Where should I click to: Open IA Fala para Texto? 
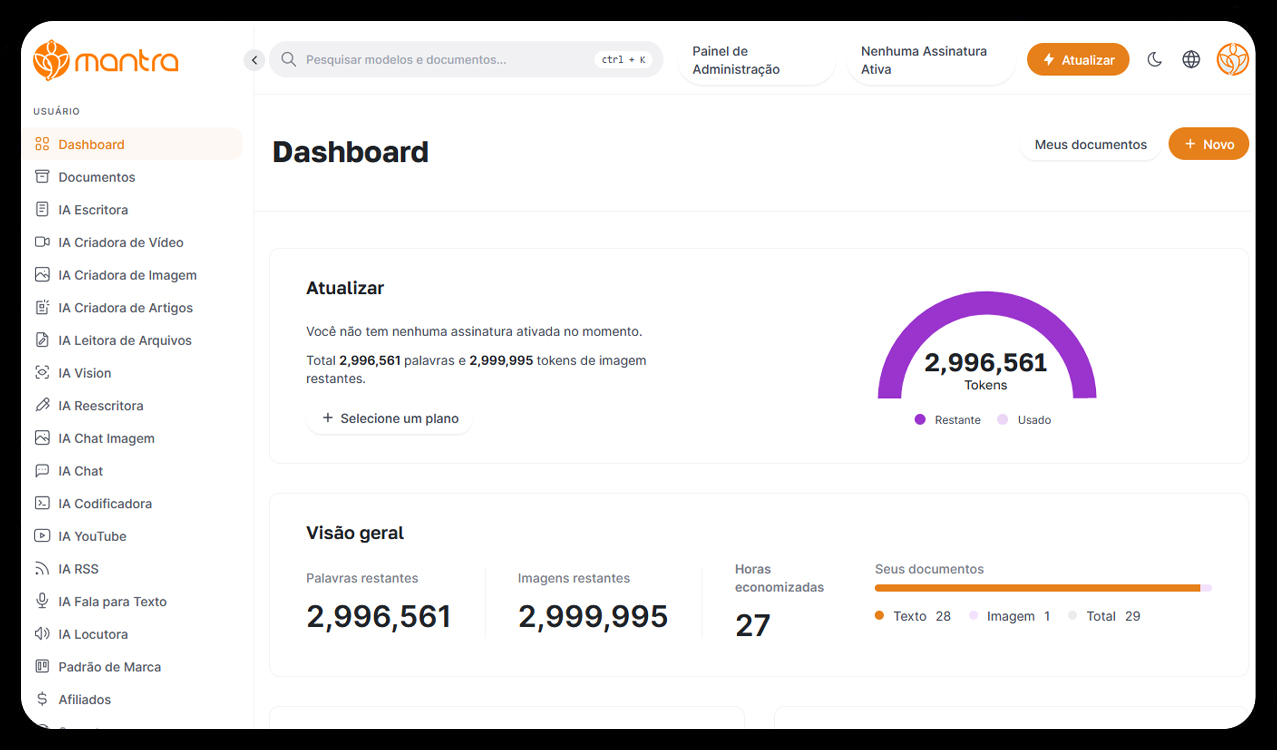(x=116, y=601)
